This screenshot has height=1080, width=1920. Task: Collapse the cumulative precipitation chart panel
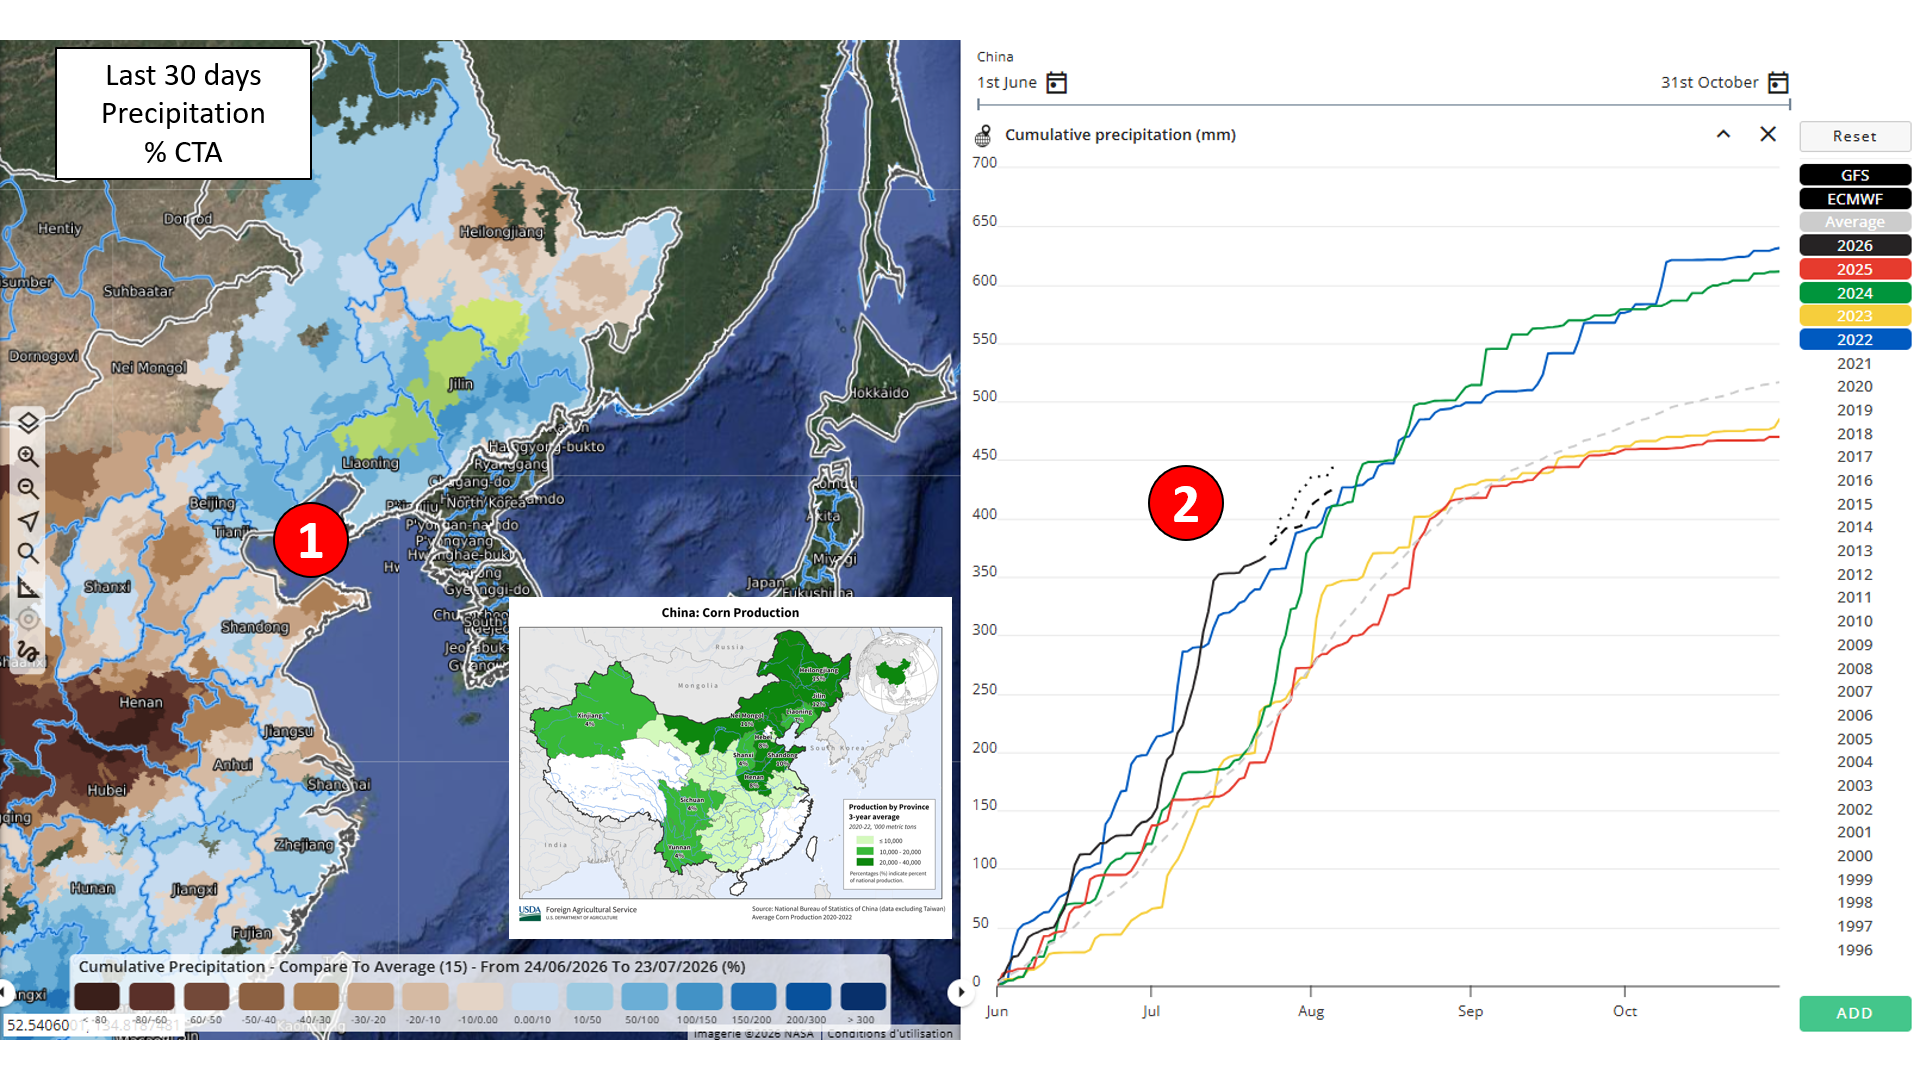(x=1723, y=134)
